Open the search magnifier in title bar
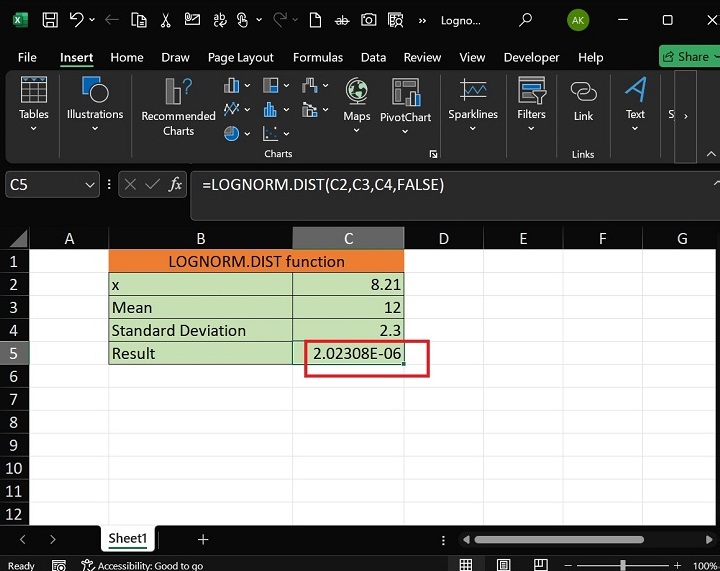The width and height of the screenshot is (720, 571). (526, 19)
